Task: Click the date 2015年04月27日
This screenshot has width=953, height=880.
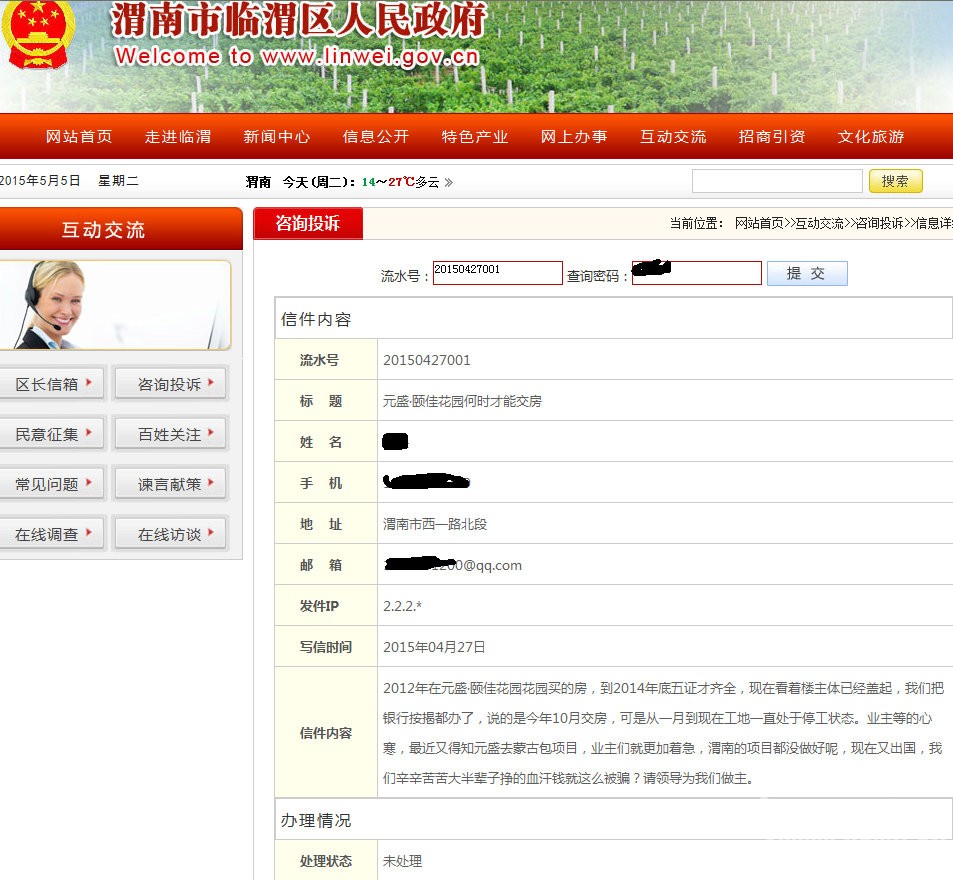Action: click(x=434, y=647)
